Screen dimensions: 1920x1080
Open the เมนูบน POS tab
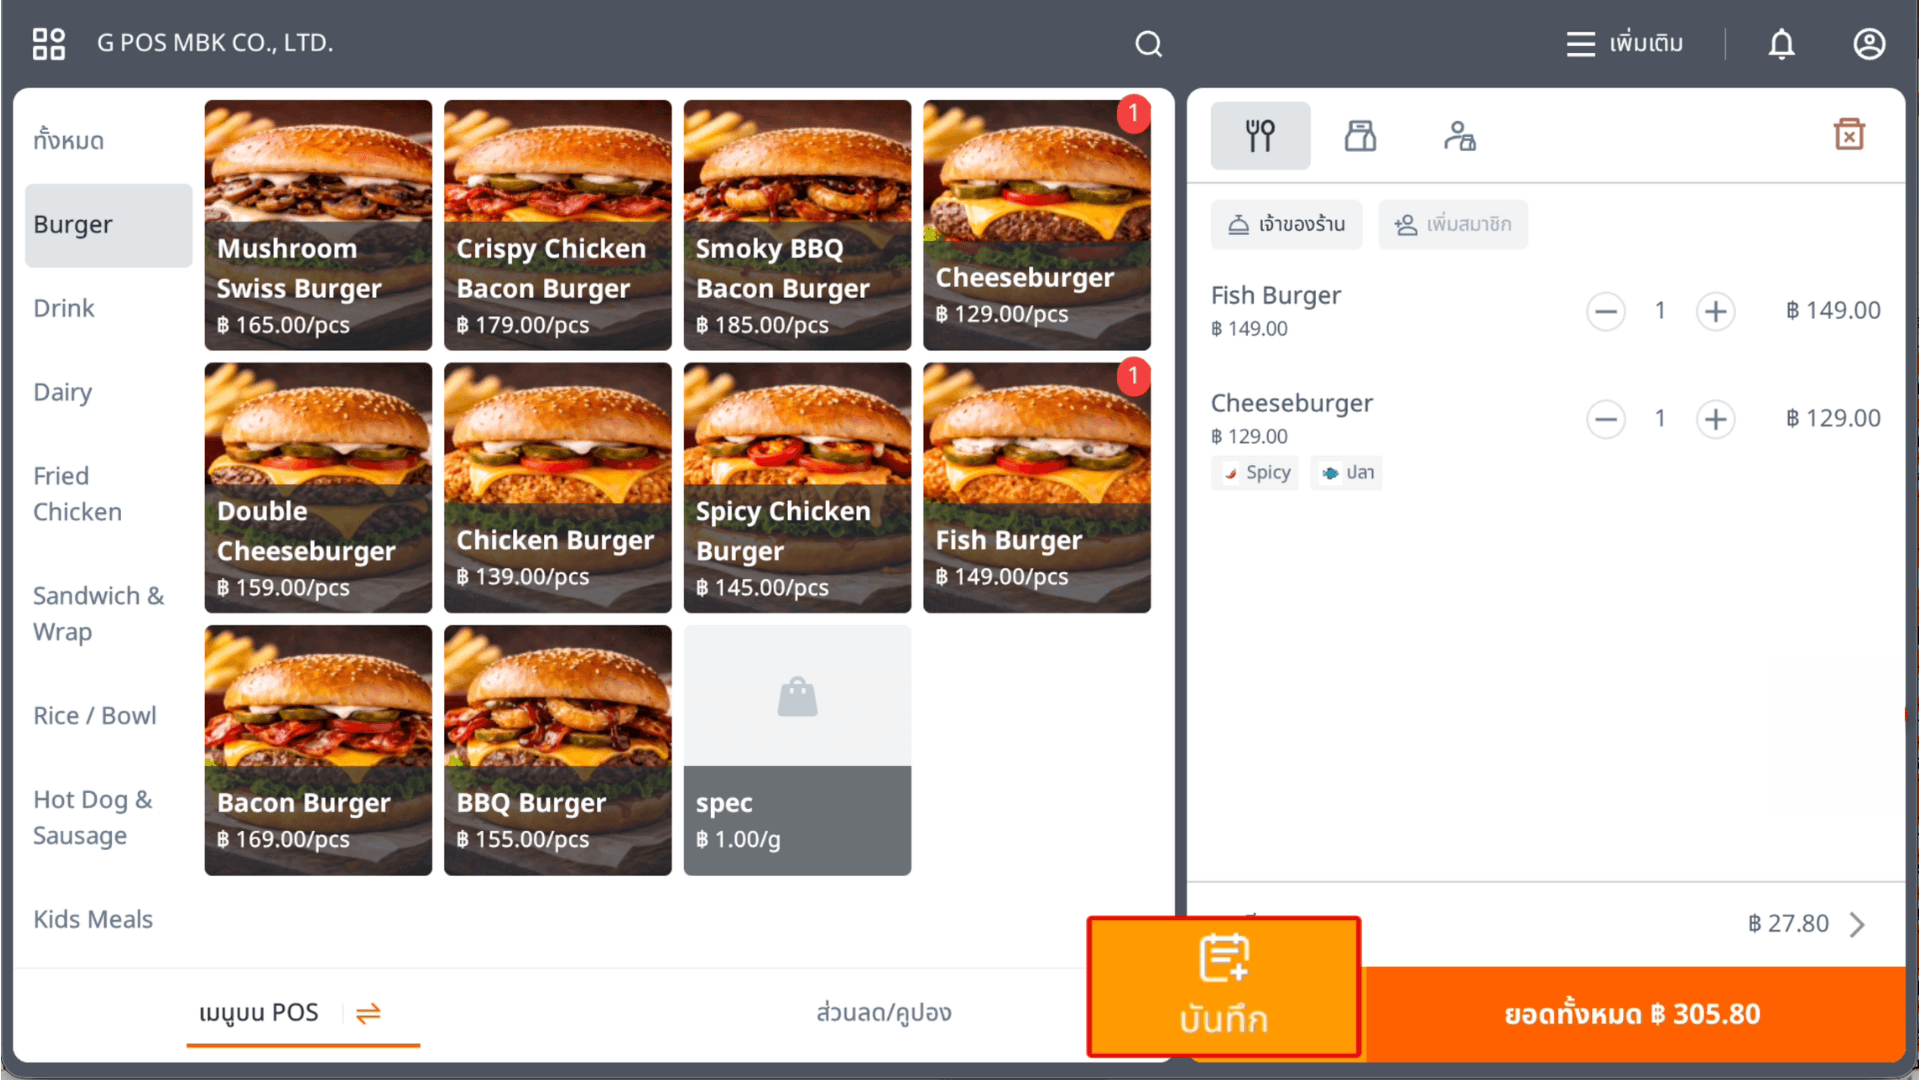[x=259, y=1013]
